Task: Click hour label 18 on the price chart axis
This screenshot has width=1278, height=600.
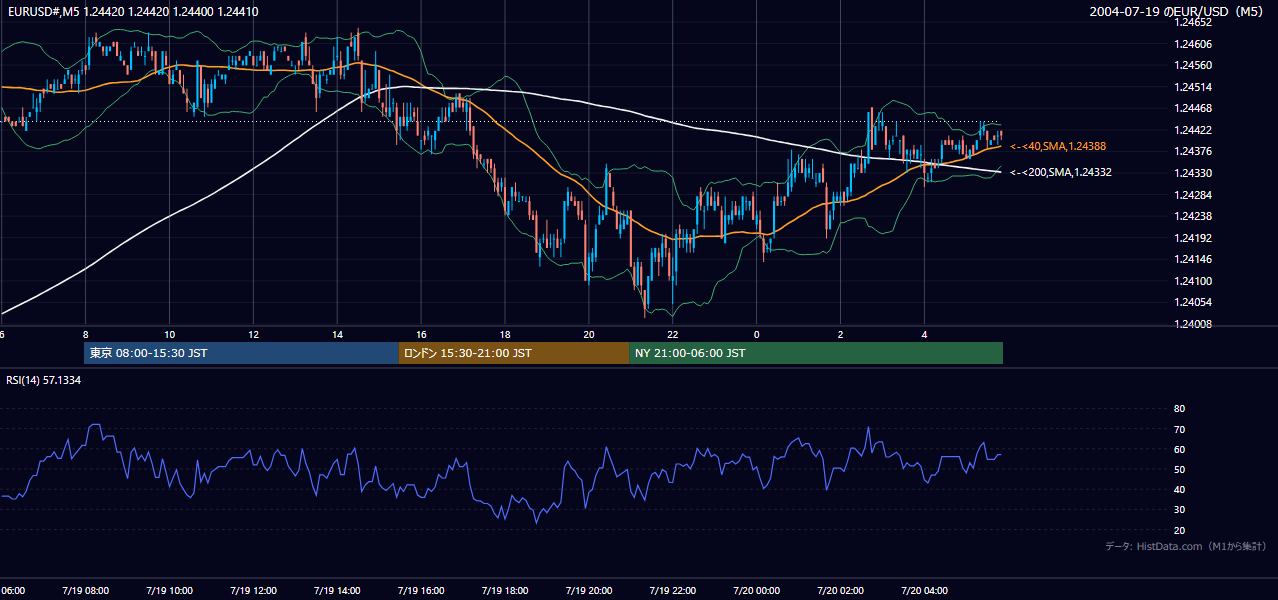Action: tap(505, 335)
